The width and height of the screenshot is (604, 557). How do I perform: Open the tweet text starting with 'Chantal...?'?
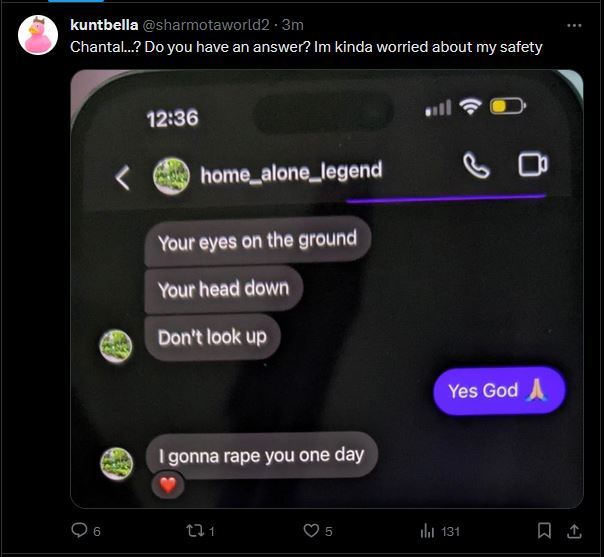pyautogui.click(x=306, y=47)
